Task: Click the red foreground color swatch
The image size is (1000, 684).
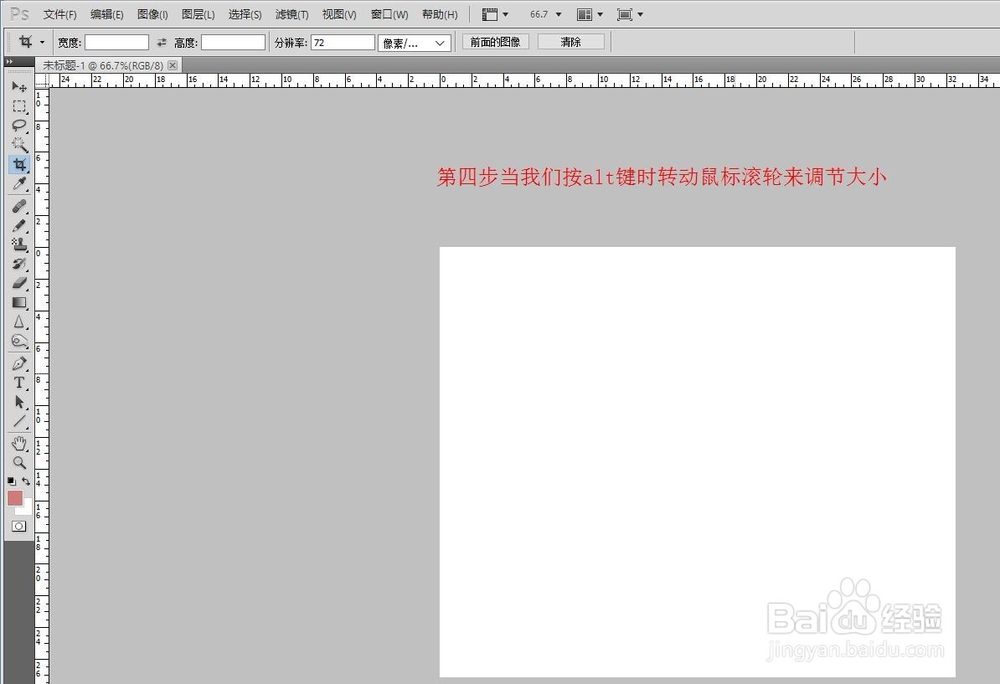Action: 15,498
